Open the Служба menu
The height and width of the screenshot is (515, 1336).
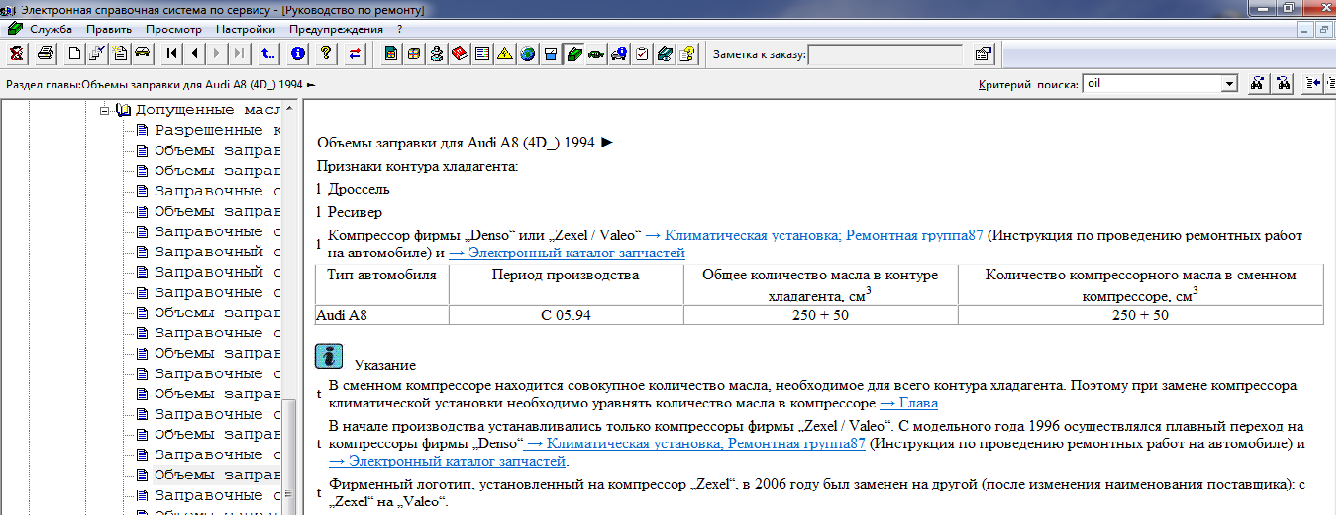click(x=50, y=29)
